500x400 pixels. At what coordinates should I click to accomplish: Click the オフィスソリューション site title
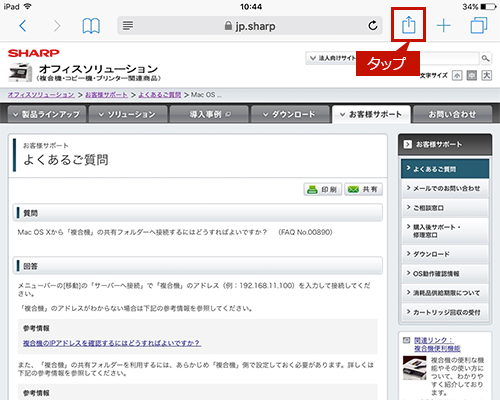coord(98,69)
